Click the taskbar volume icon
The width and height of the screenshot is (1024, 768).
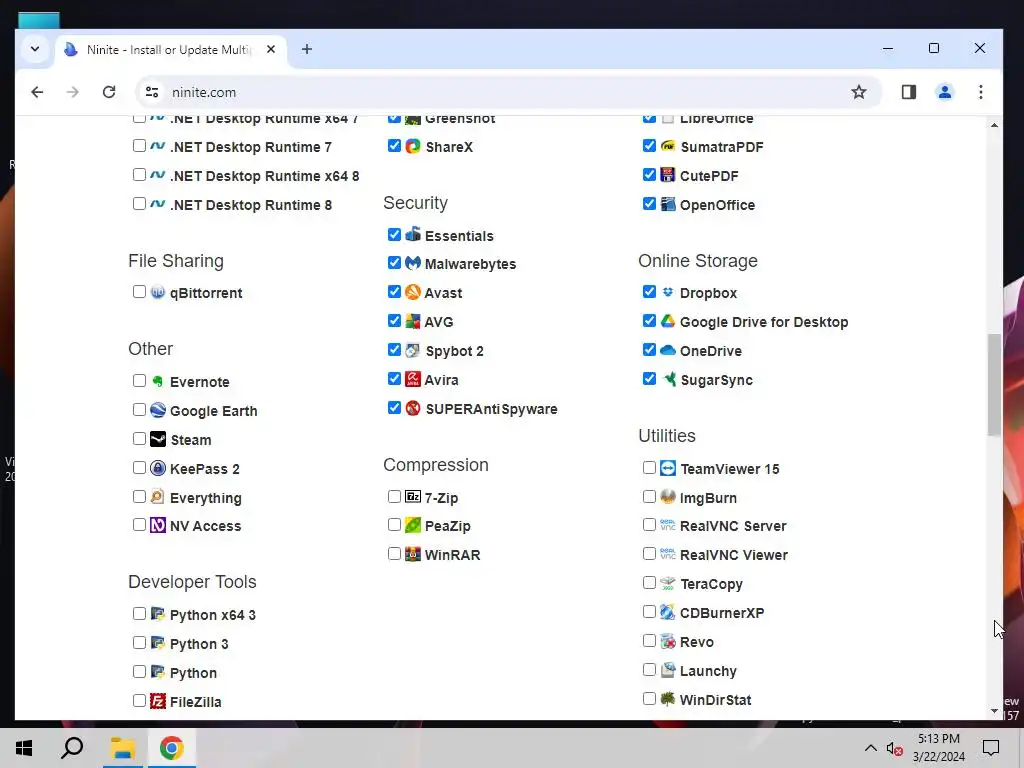894,748
